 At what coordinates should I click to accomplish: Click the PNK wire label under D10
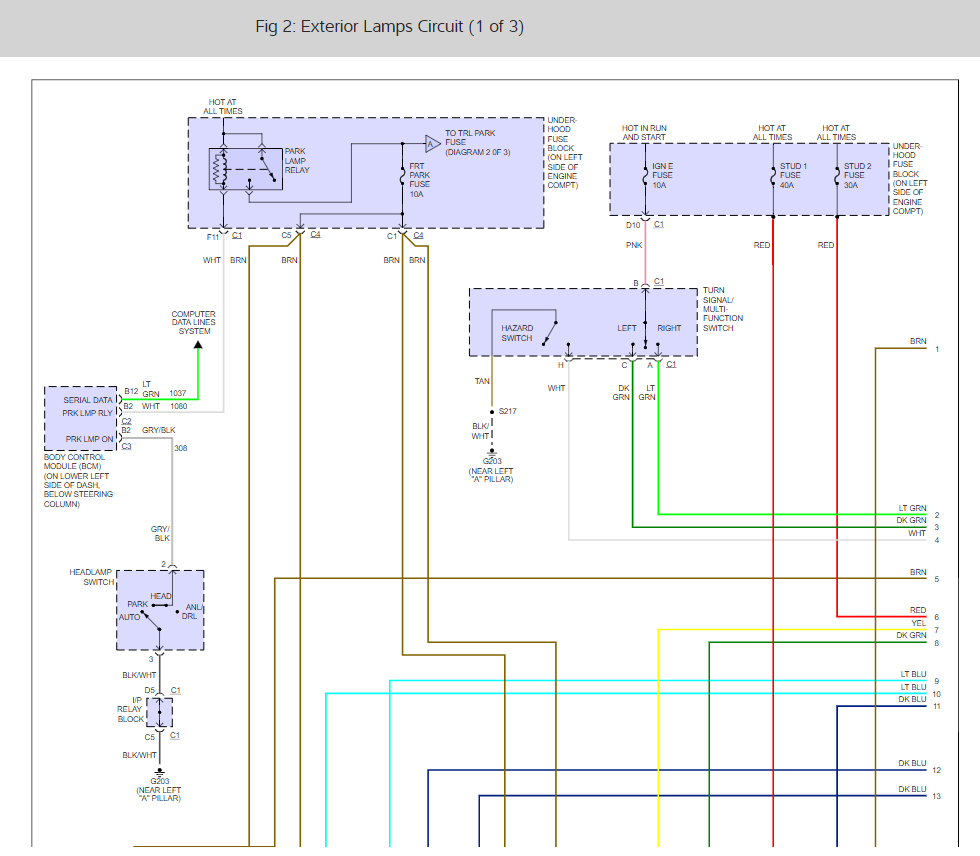634,245
